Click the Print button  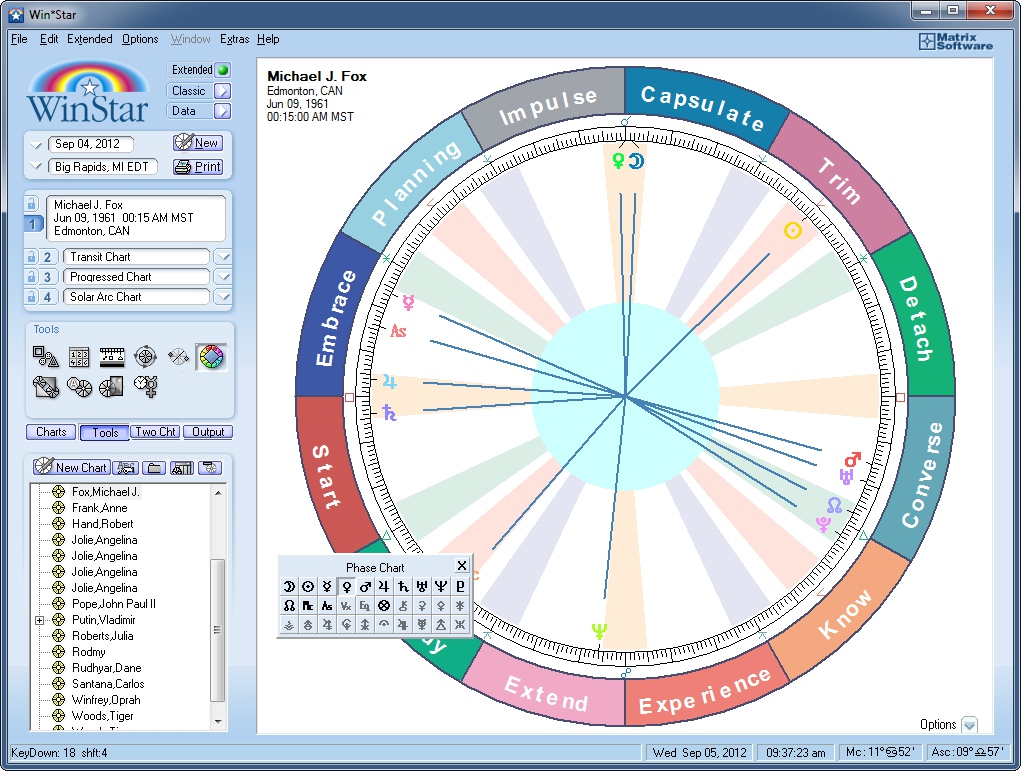(x=198, y=167)
